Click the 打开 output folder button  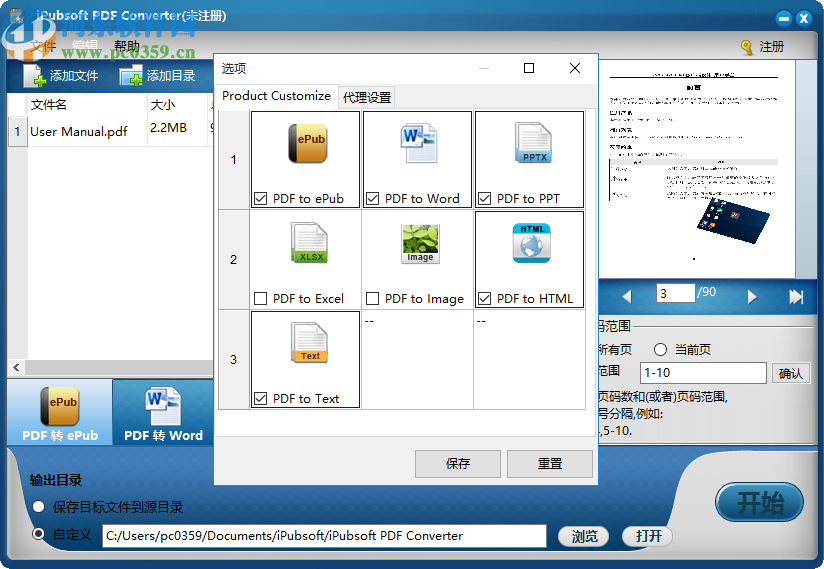coord(648,536)
